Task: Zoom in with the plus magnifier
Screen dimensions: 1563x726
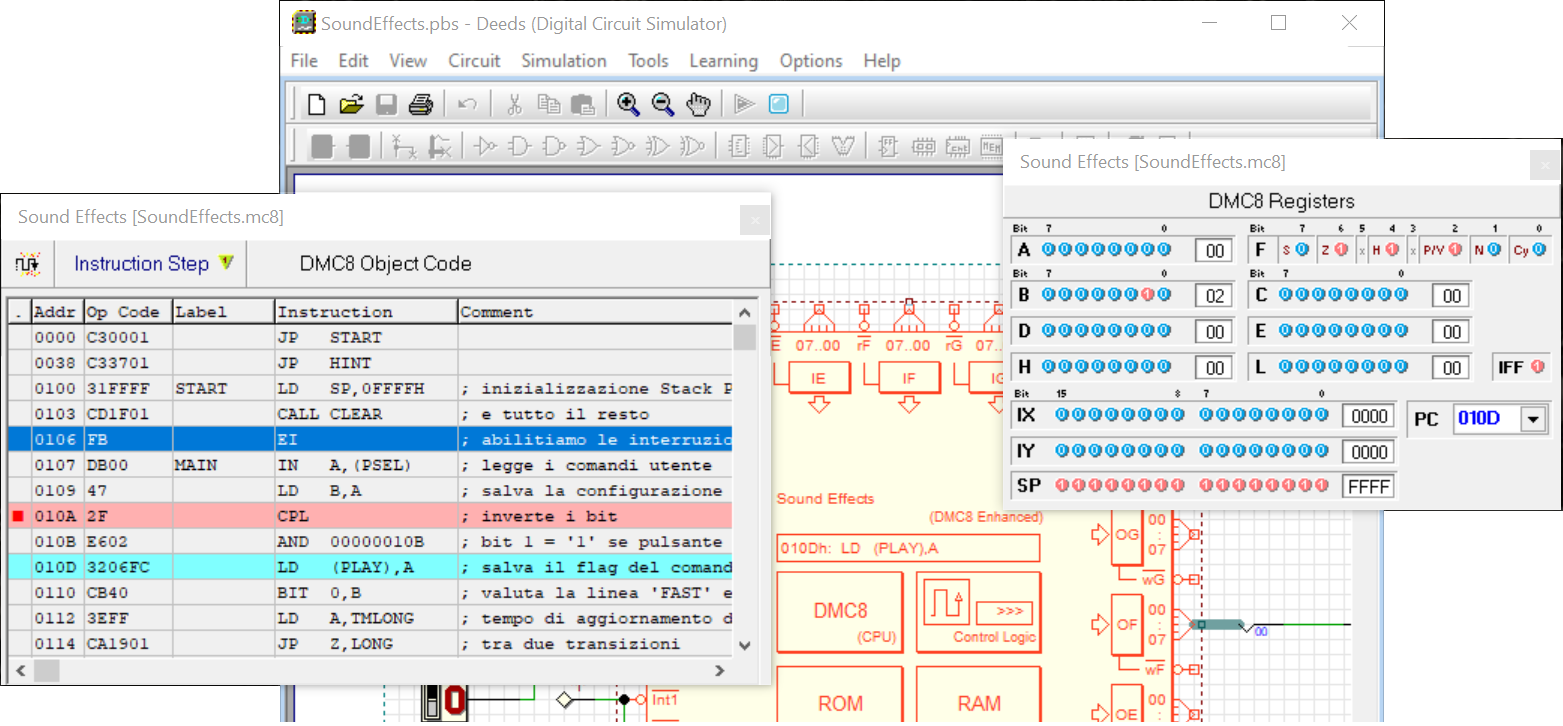Action: [628, 104]
